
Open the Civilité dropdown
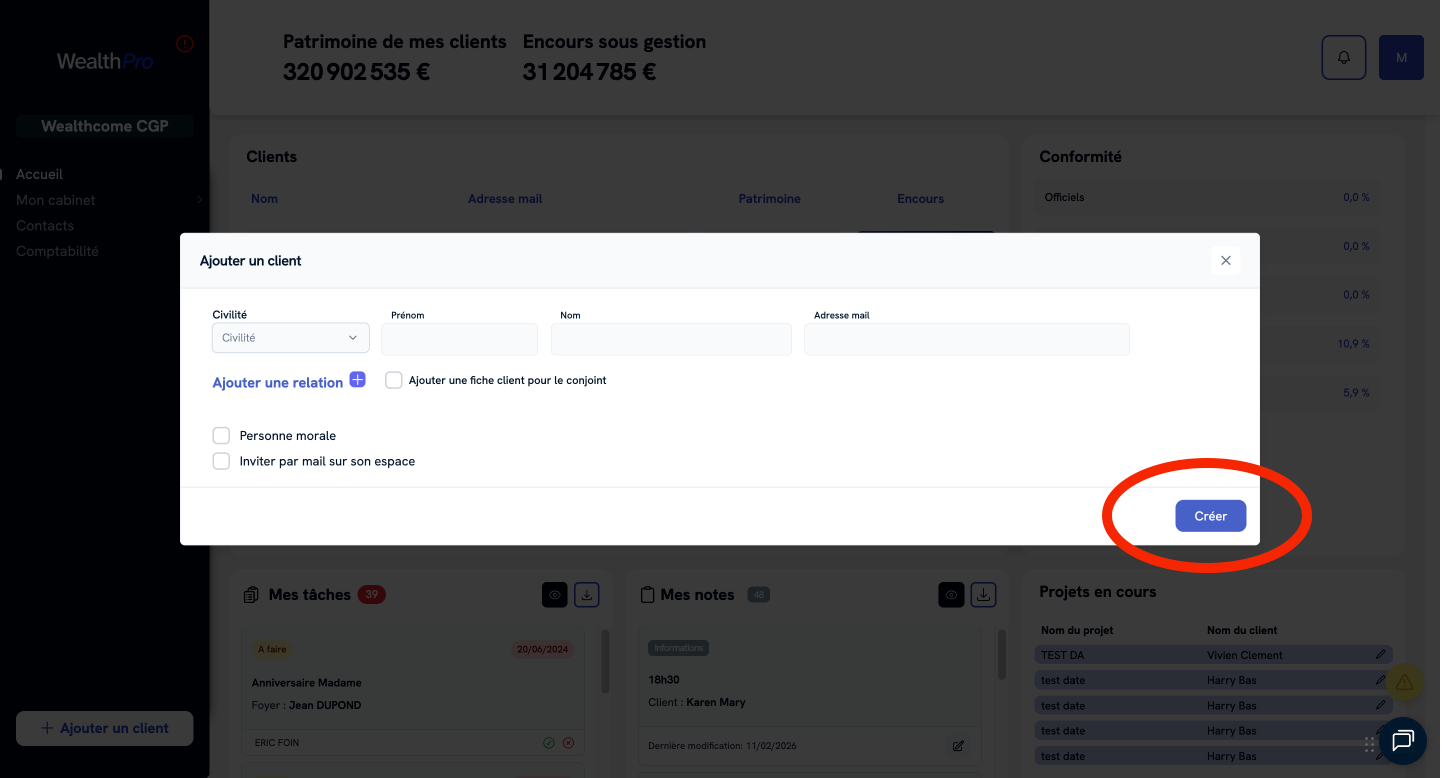290,338
